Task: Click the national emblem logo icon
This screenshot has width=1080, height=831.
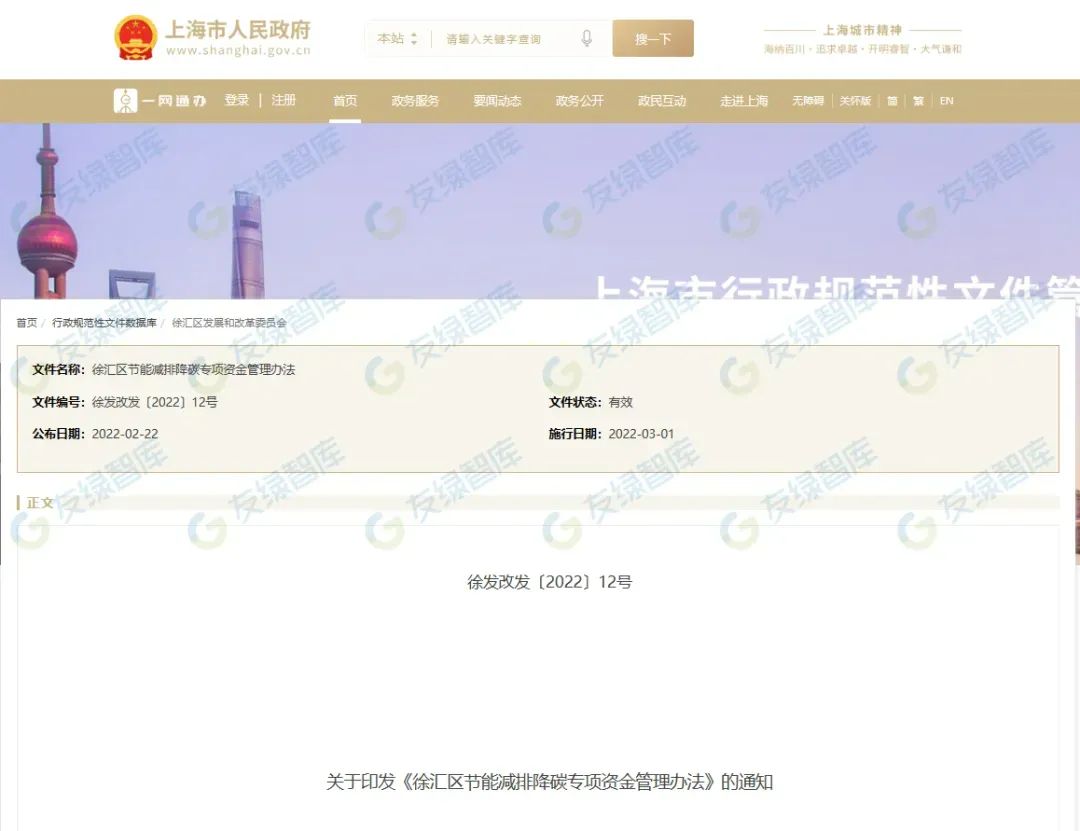Action: click(135, 38)
